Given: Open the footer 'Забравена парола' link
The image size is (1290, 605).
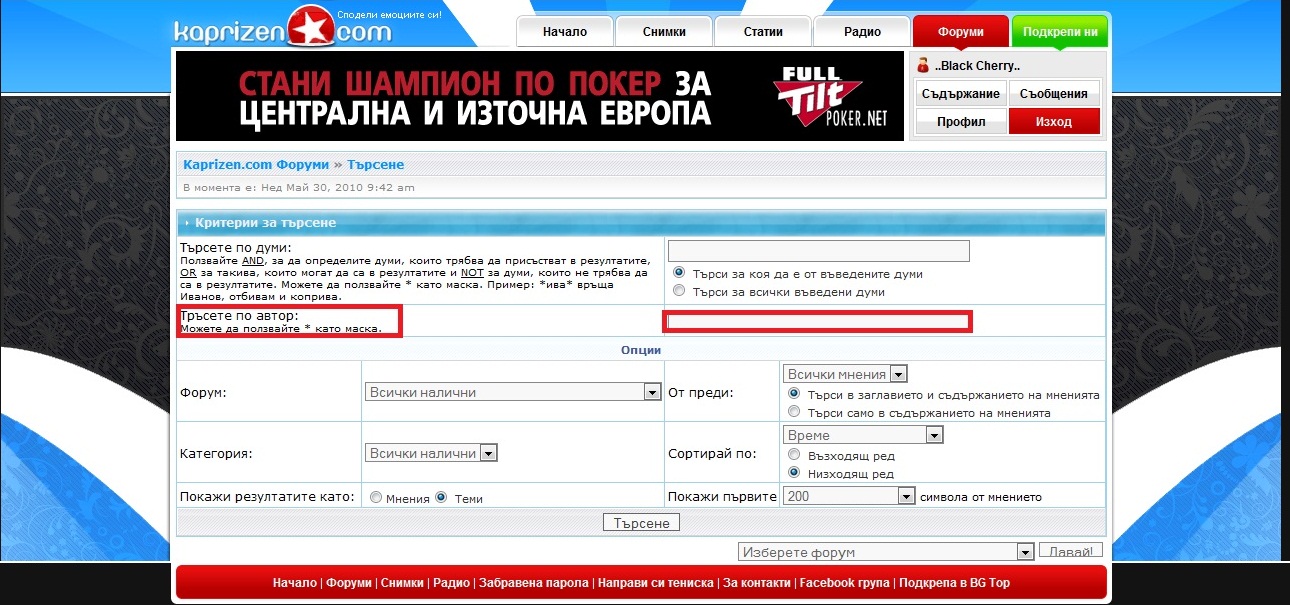Looking at the screenshot, I should 534,582.
